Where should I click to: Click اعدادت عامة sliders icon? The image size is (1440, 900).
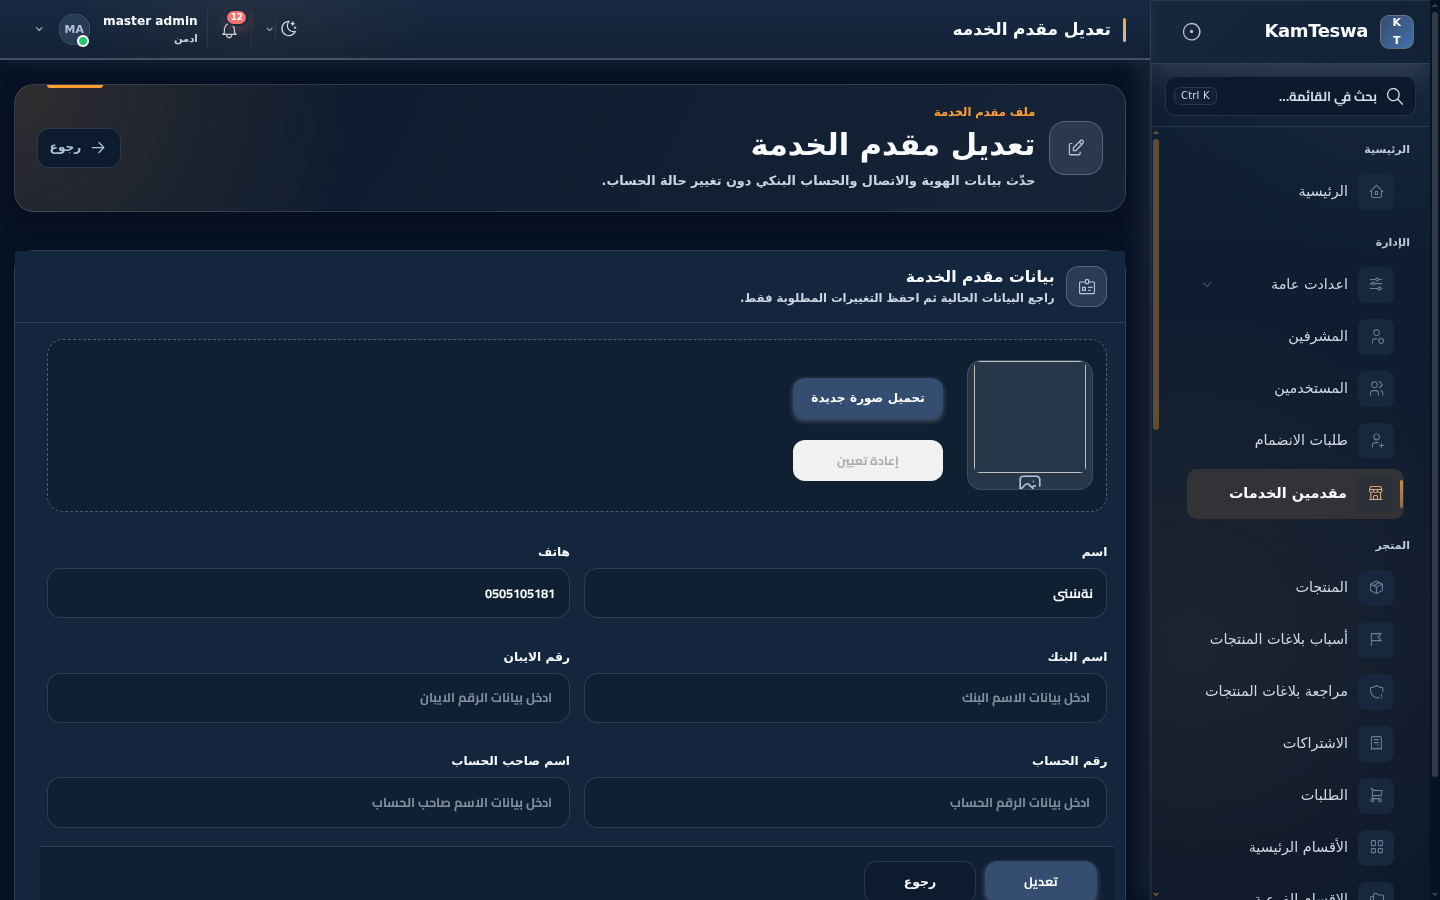point(1376,284)
